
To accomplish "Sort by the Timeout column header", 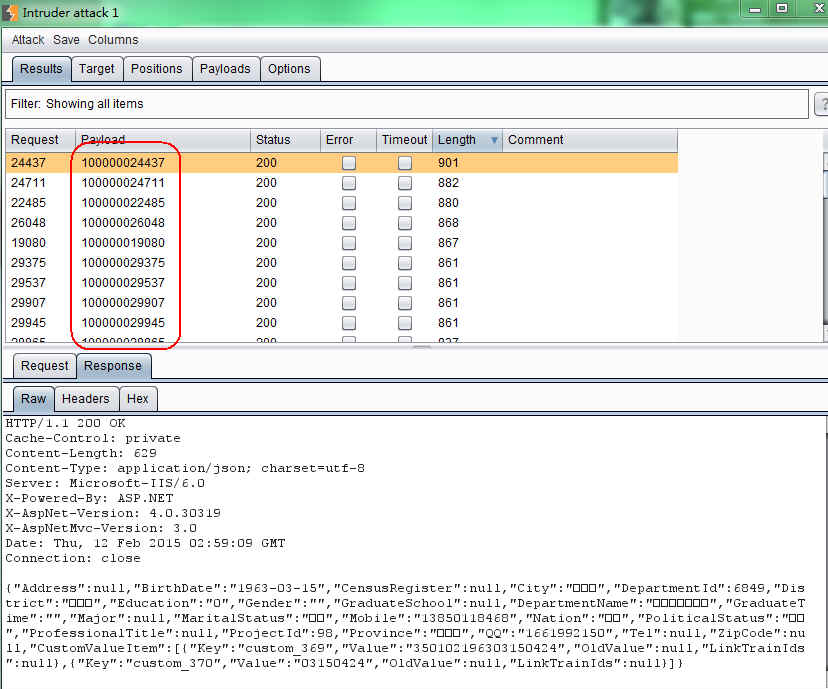I will click(x=404, y=140).
